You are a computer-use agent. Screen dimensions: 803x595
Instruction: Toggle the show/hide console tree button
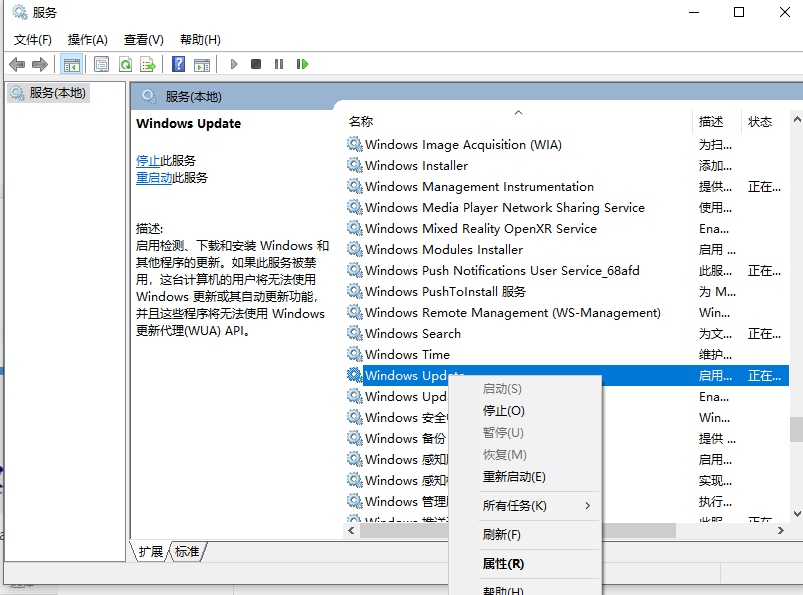click(71, 64)
